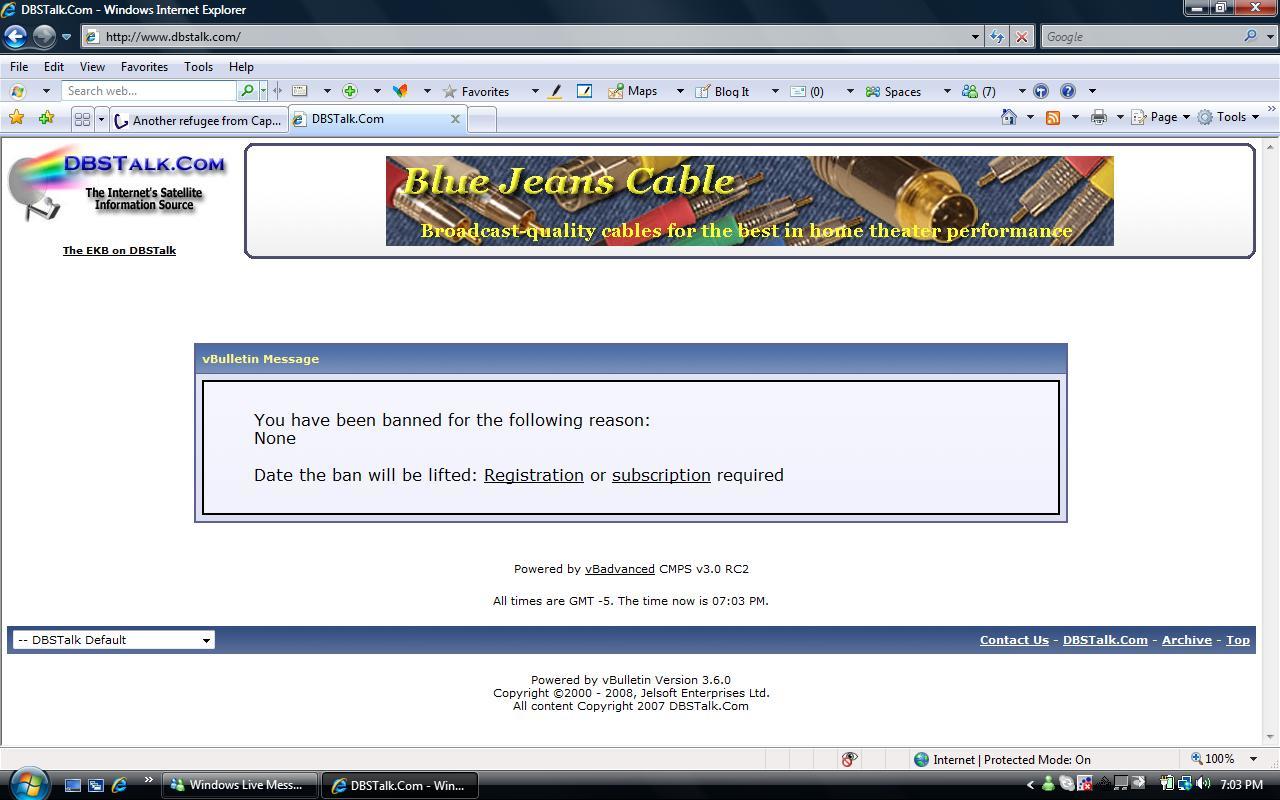Click the Archive footer link
The image size is (1280, 800).
coord(1186,640)
